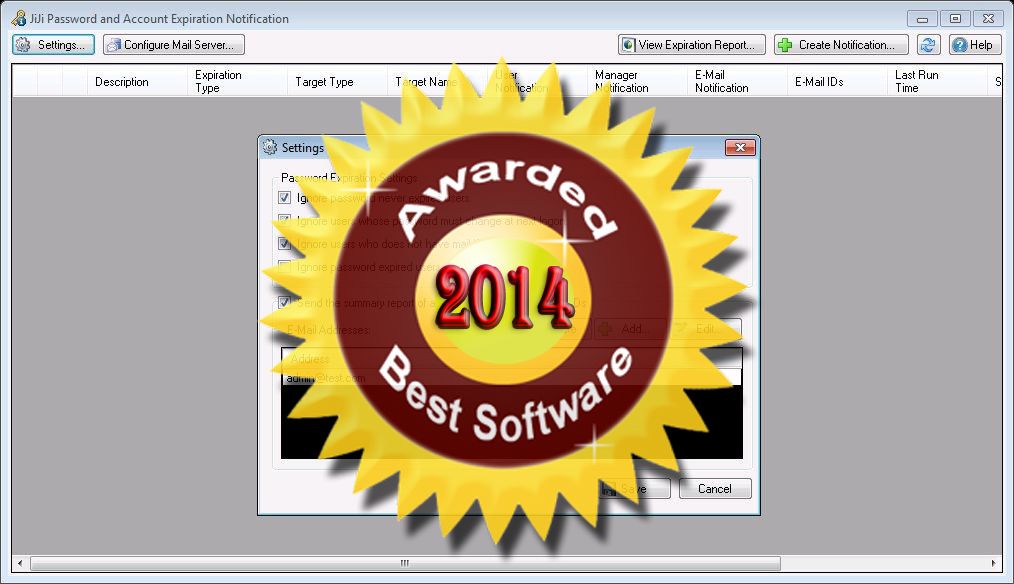Toggle Ignore password expired users checkbox
1014x584 pixels.
point(285,266)
